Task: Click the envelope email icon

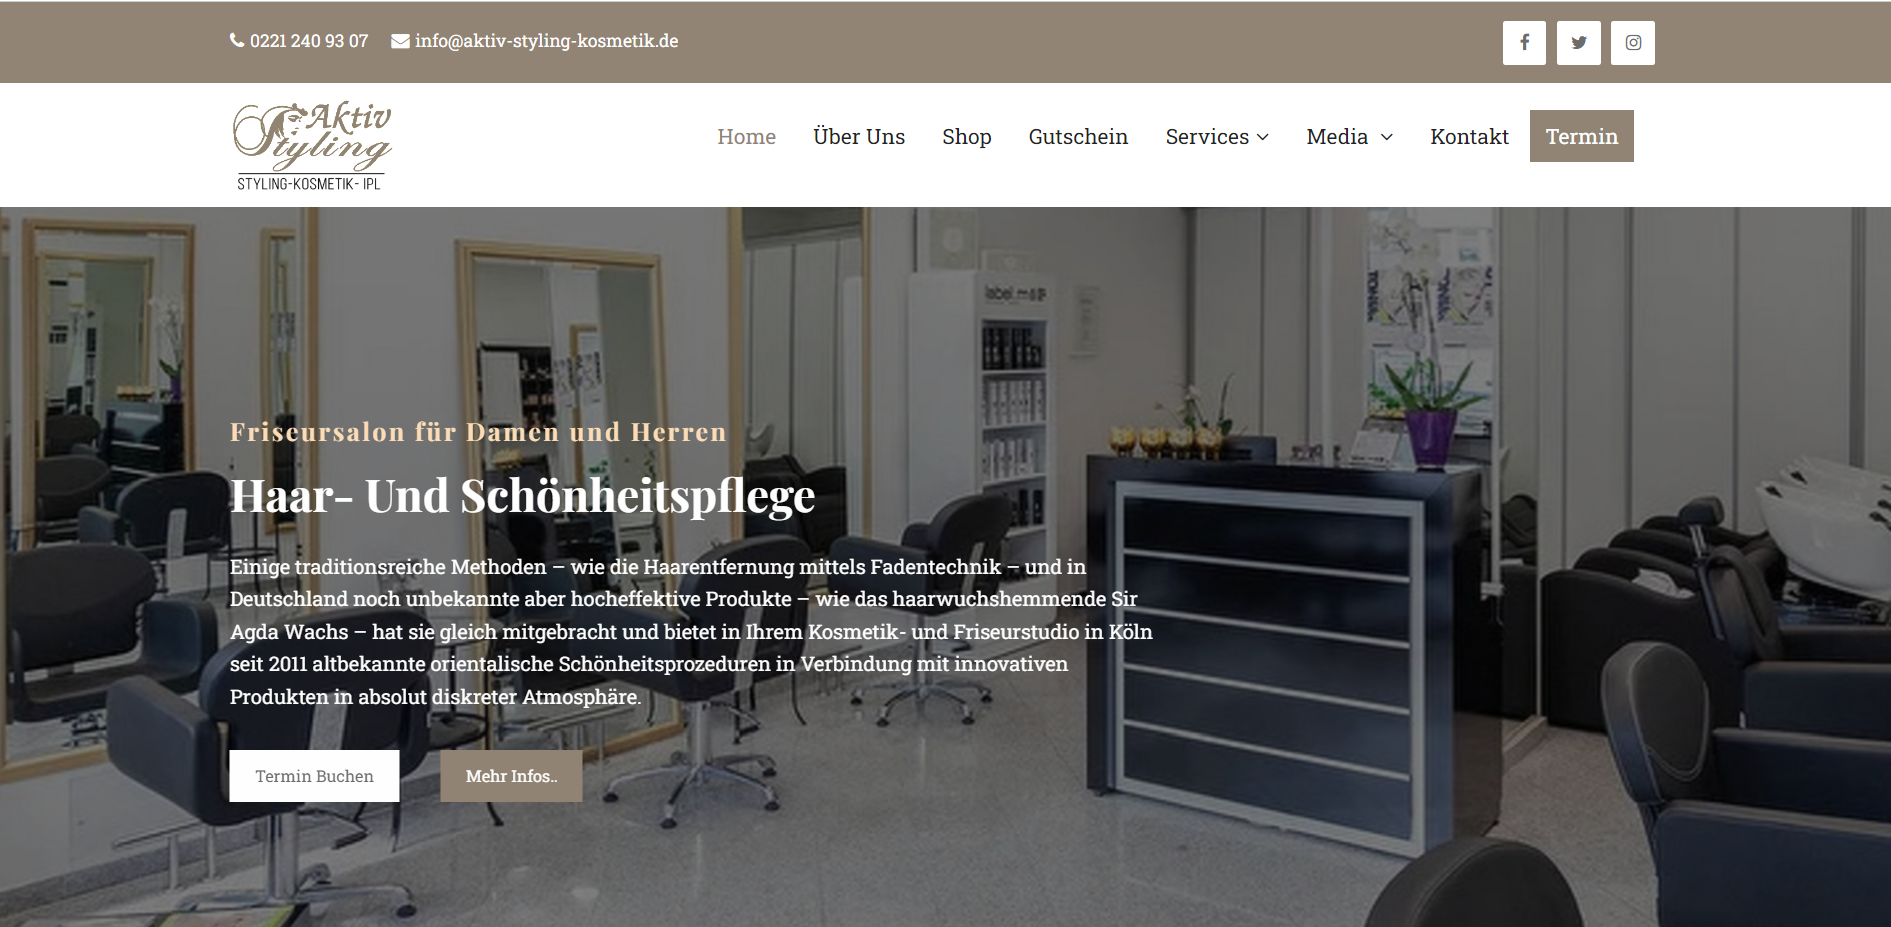Action: click(400, 41)
